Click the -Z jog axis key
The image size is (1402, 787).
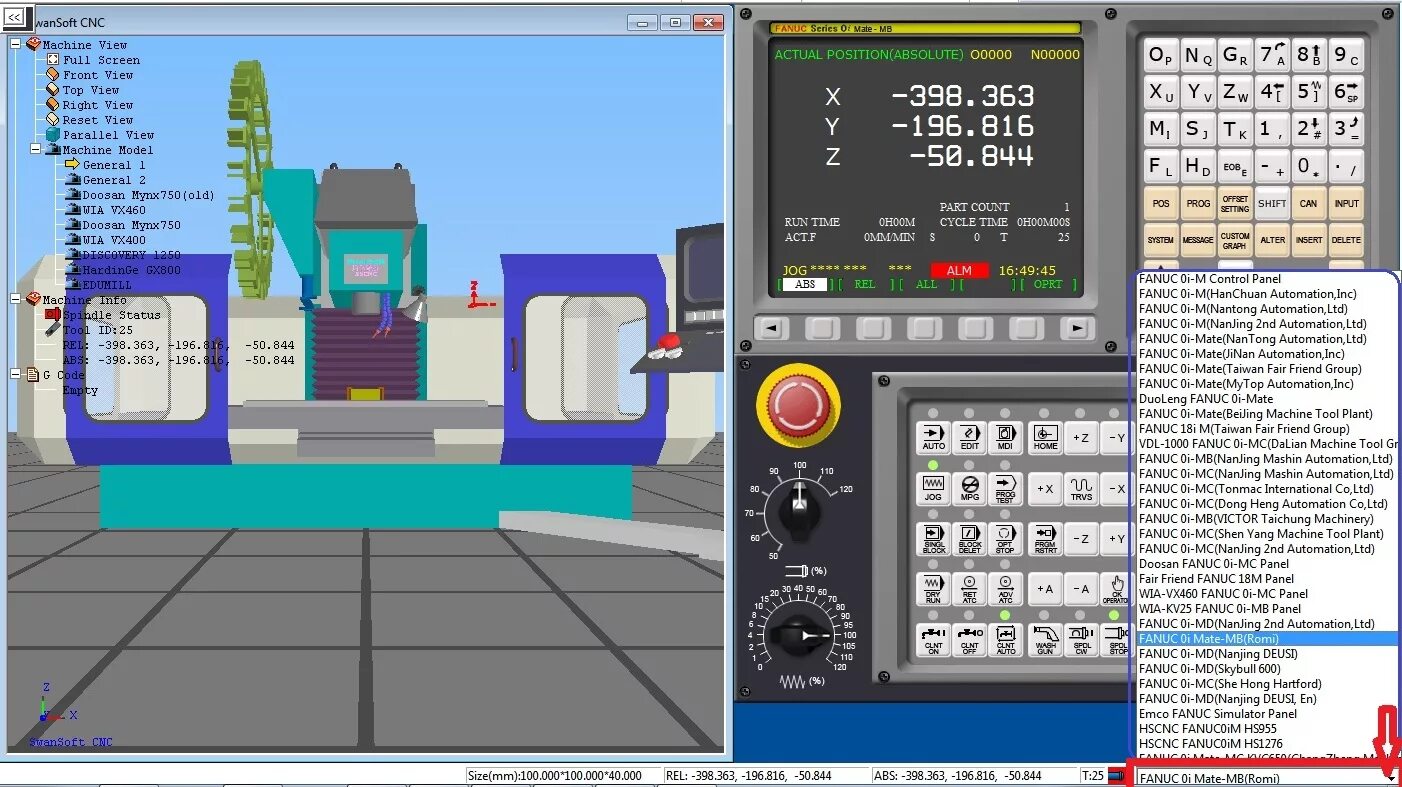pyautogui.click(x=1080, y=539)
